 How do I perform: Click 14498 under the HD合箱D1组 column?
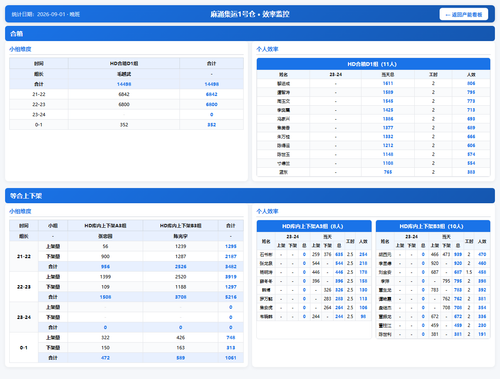click(x=124, y=84)
